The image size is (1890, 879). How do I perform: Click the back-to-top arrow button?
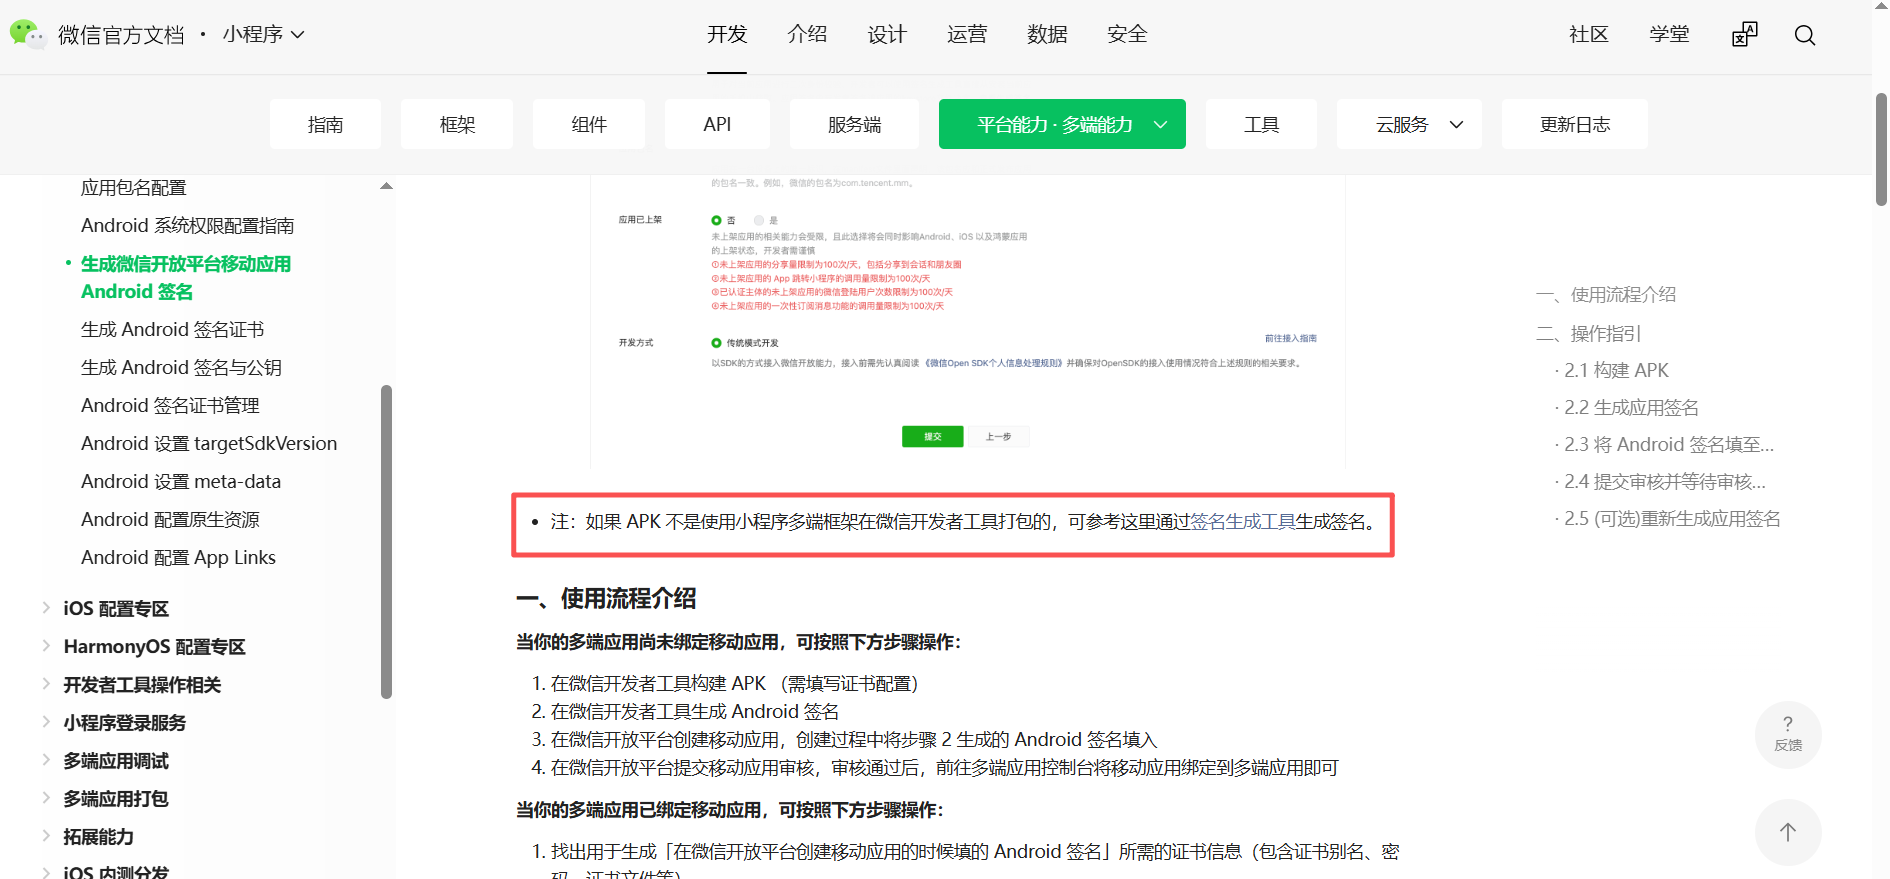(x=1788, y=832)
